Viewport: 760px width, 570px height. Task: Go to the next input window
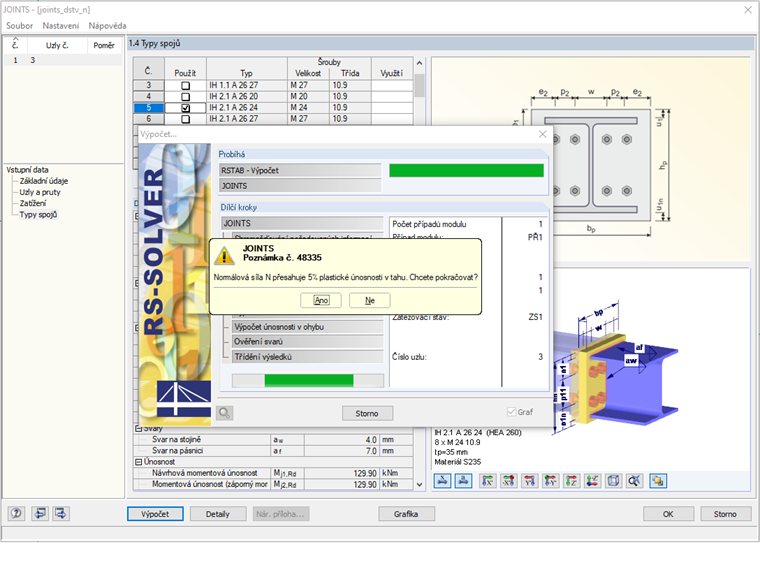[x=61, y=513]
